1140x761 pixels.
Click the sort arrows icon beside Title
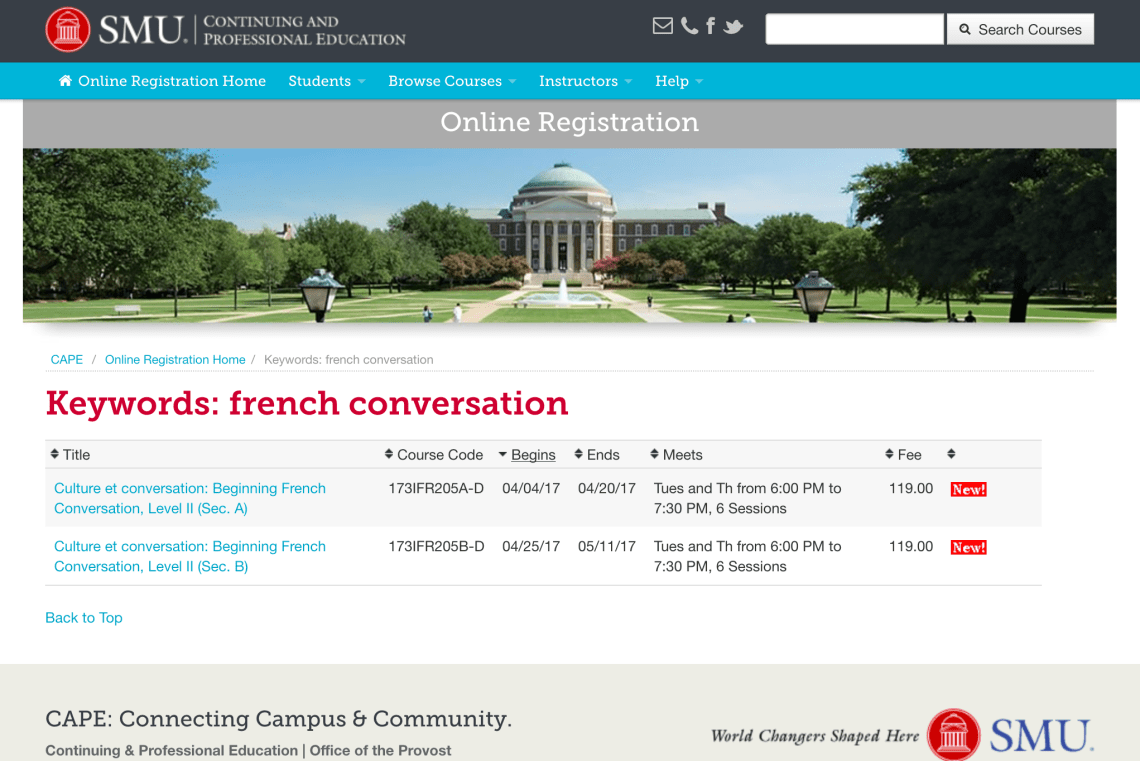tap(55, 454)
